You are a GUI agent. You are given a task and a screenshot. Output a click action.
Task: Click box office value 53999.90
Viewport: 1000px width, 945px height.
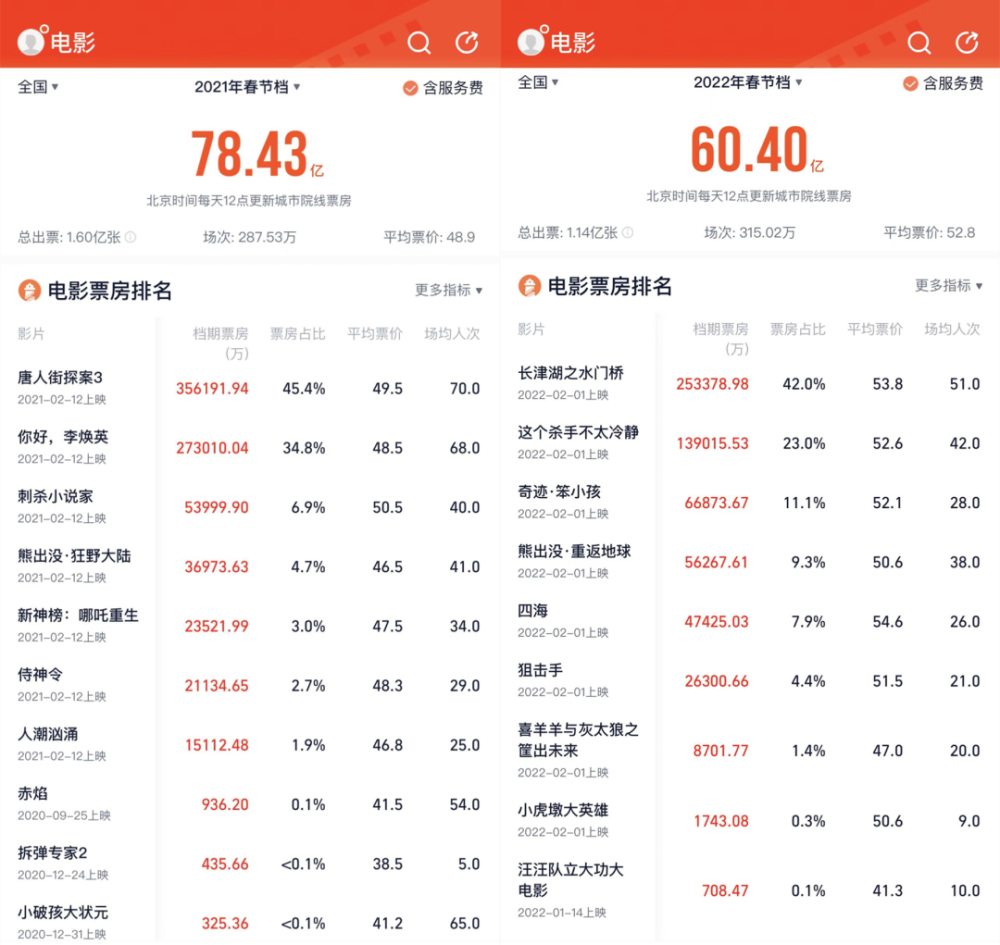(216, 507)
